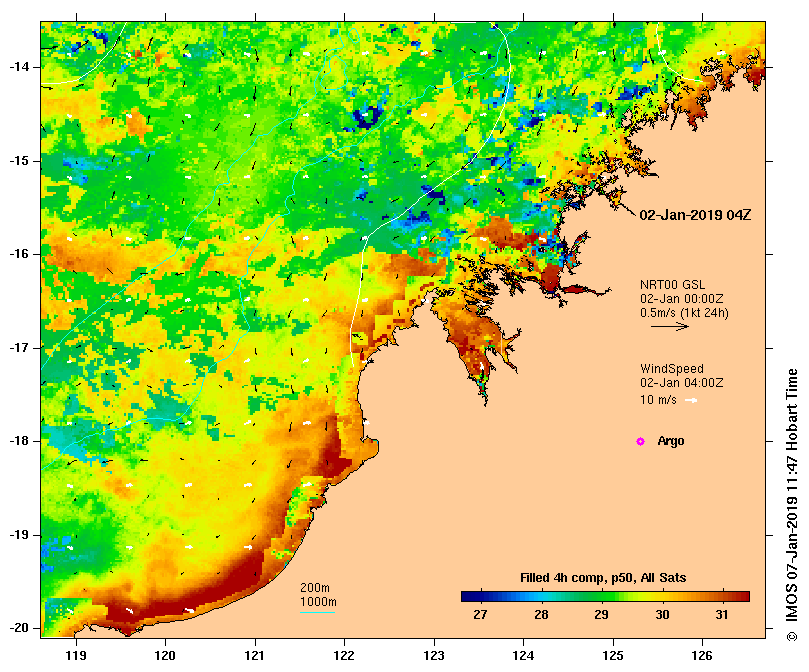Click the colorbar value 28
Viewport: 809px width, 672px height.
click(x=541, y=615)
